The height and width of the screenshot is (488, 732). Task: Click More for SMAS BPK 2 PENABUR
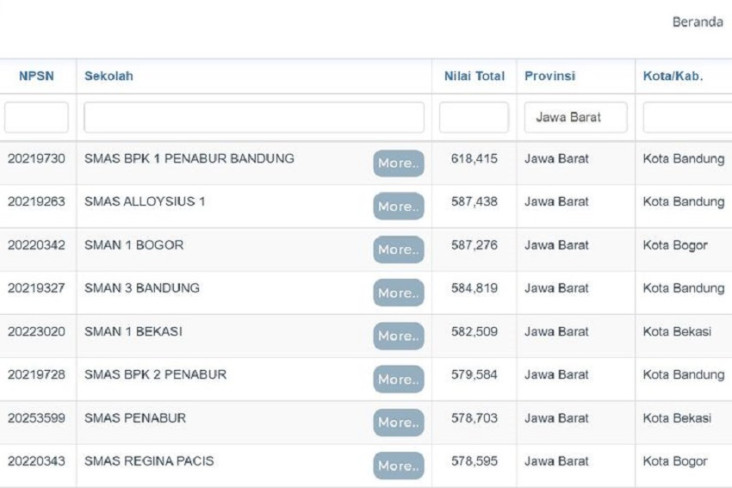pos(399,379)
